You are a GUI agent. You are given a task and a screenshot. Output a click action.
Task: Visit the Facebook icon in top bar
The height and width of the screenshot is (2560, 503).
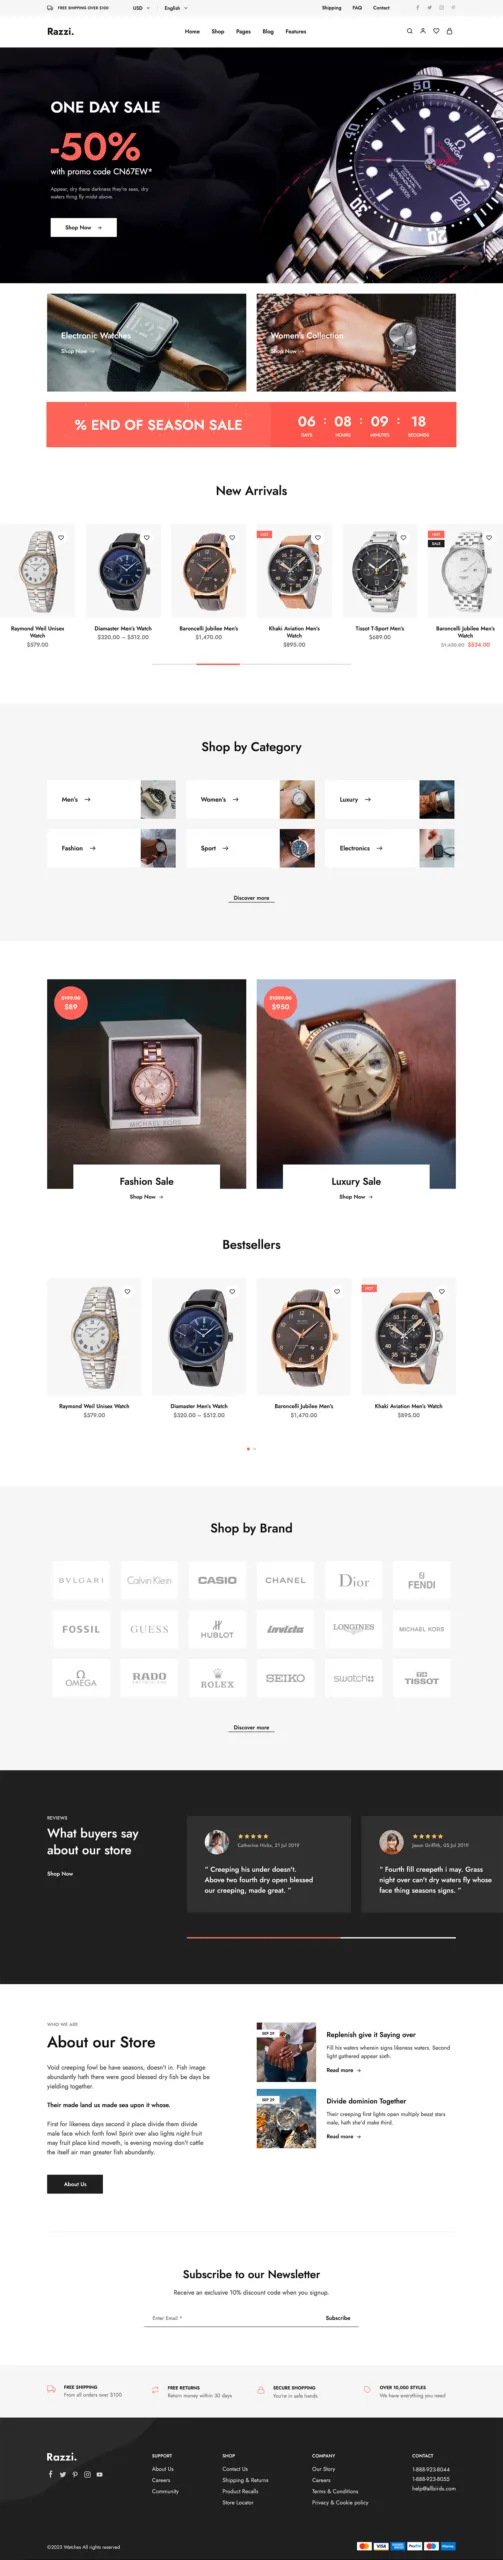(x=417, y=7)
